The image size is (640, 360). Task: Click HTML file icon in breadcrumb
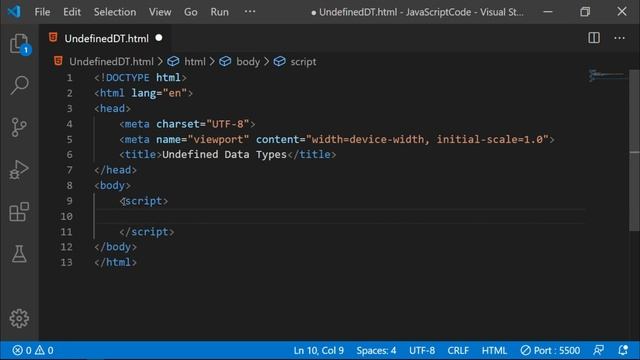[58, 61]
